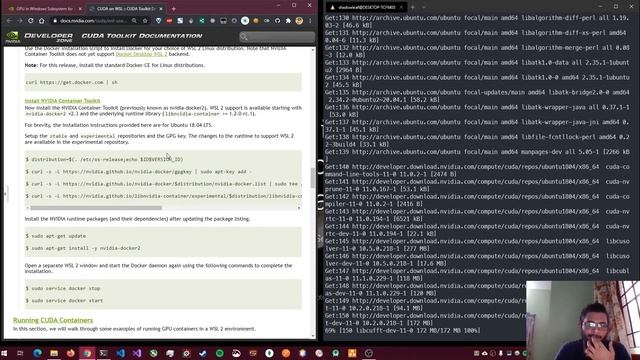Click the microphone system tray icon
Image resolution: width=640 pixels, height=360 pixels.
click(501, 353)
